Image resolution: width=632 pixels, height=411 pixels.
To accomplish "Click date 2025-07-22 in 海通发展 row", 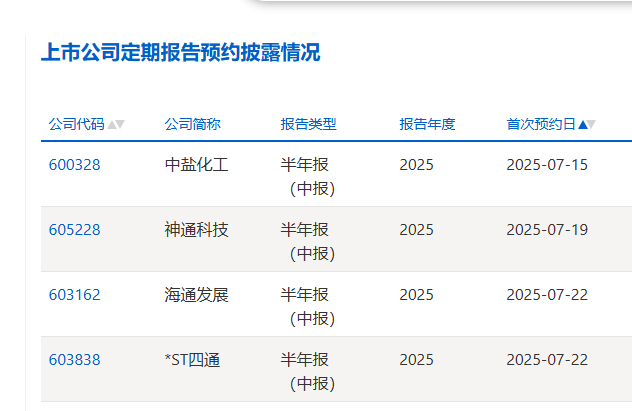I will (547, 295).
